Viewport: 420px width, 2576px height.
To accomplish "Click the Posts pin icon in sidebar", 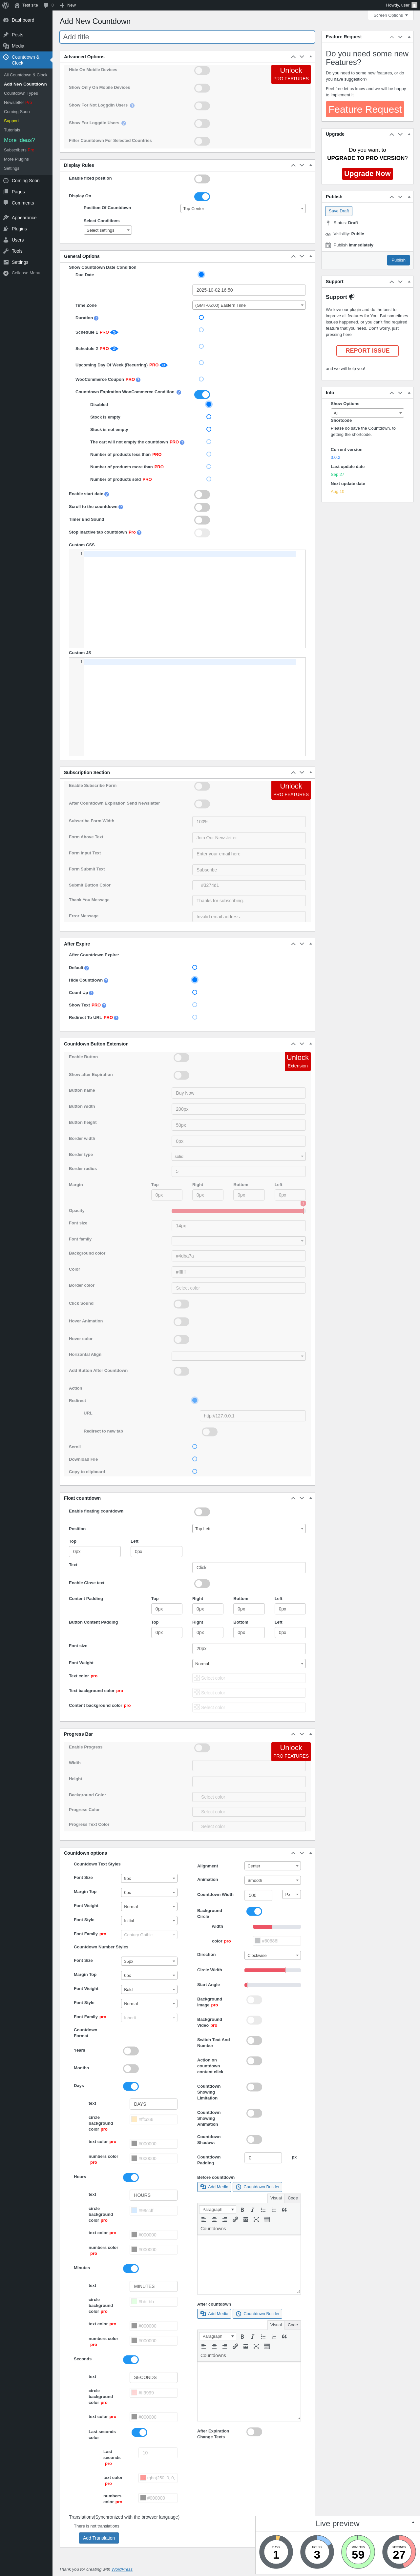I will 6,35.
